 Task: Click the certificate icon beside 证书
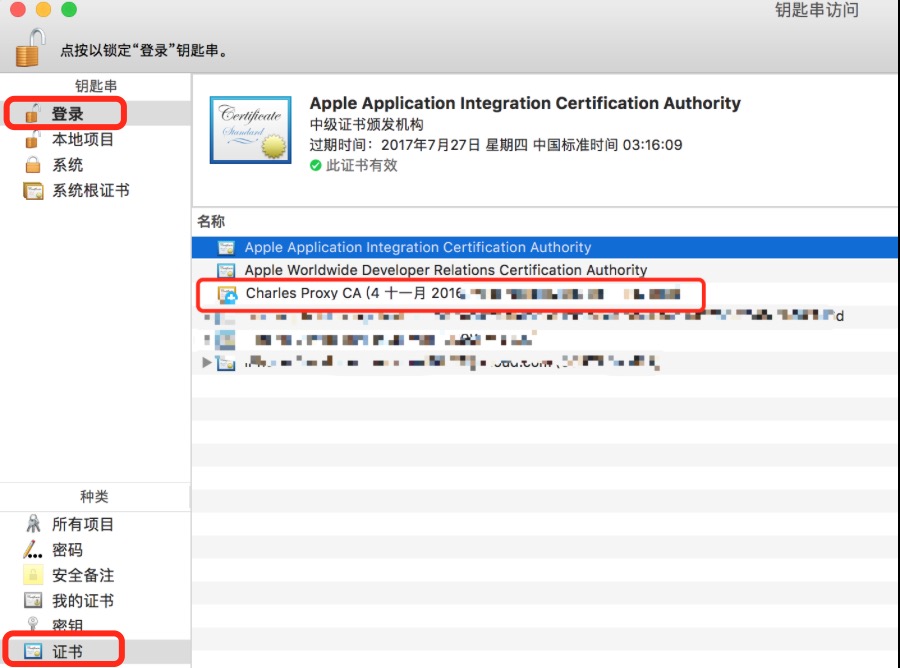(x=33, y=651)
